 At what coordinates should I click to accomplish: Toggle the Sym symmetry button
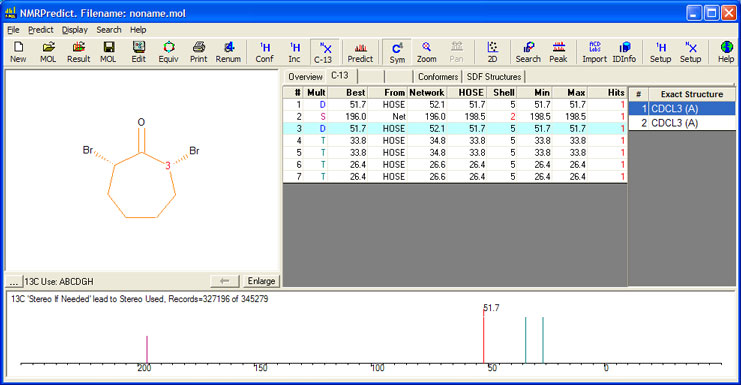[397, 52]
